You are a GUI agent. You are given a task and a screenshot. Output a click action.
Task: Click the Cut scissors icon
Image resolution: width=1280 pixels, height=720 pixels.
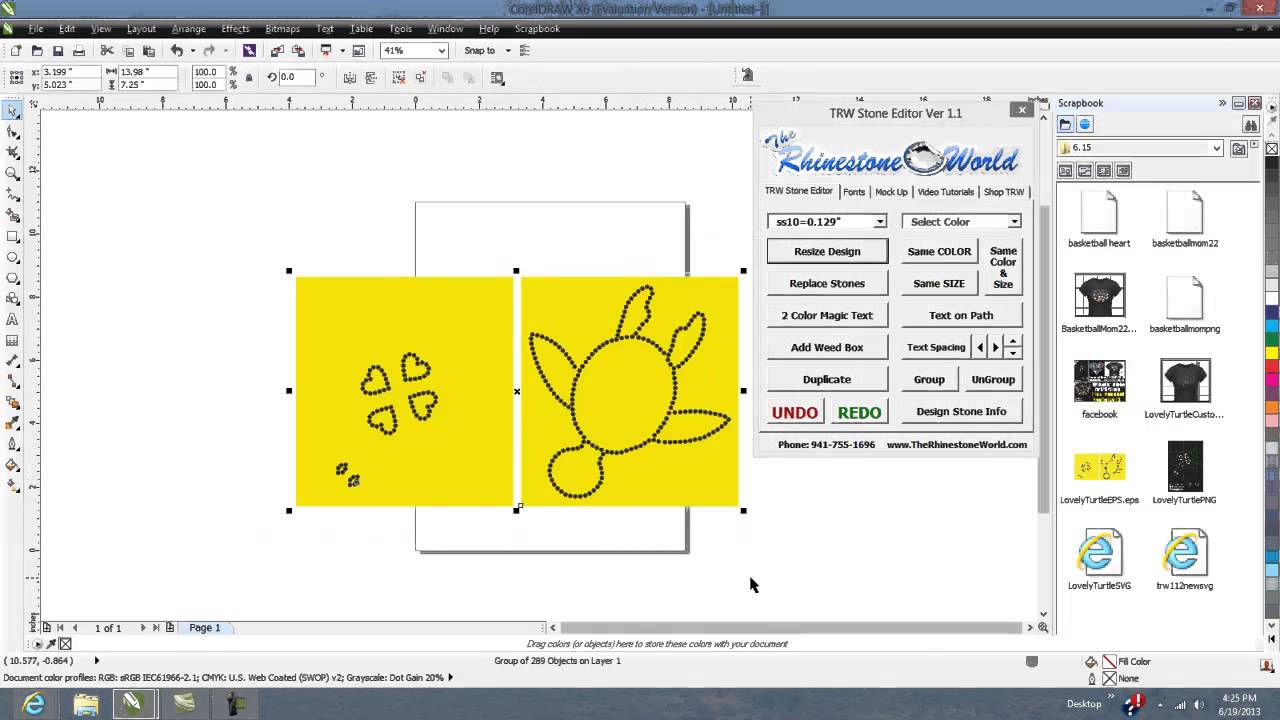tap(107, 51)
